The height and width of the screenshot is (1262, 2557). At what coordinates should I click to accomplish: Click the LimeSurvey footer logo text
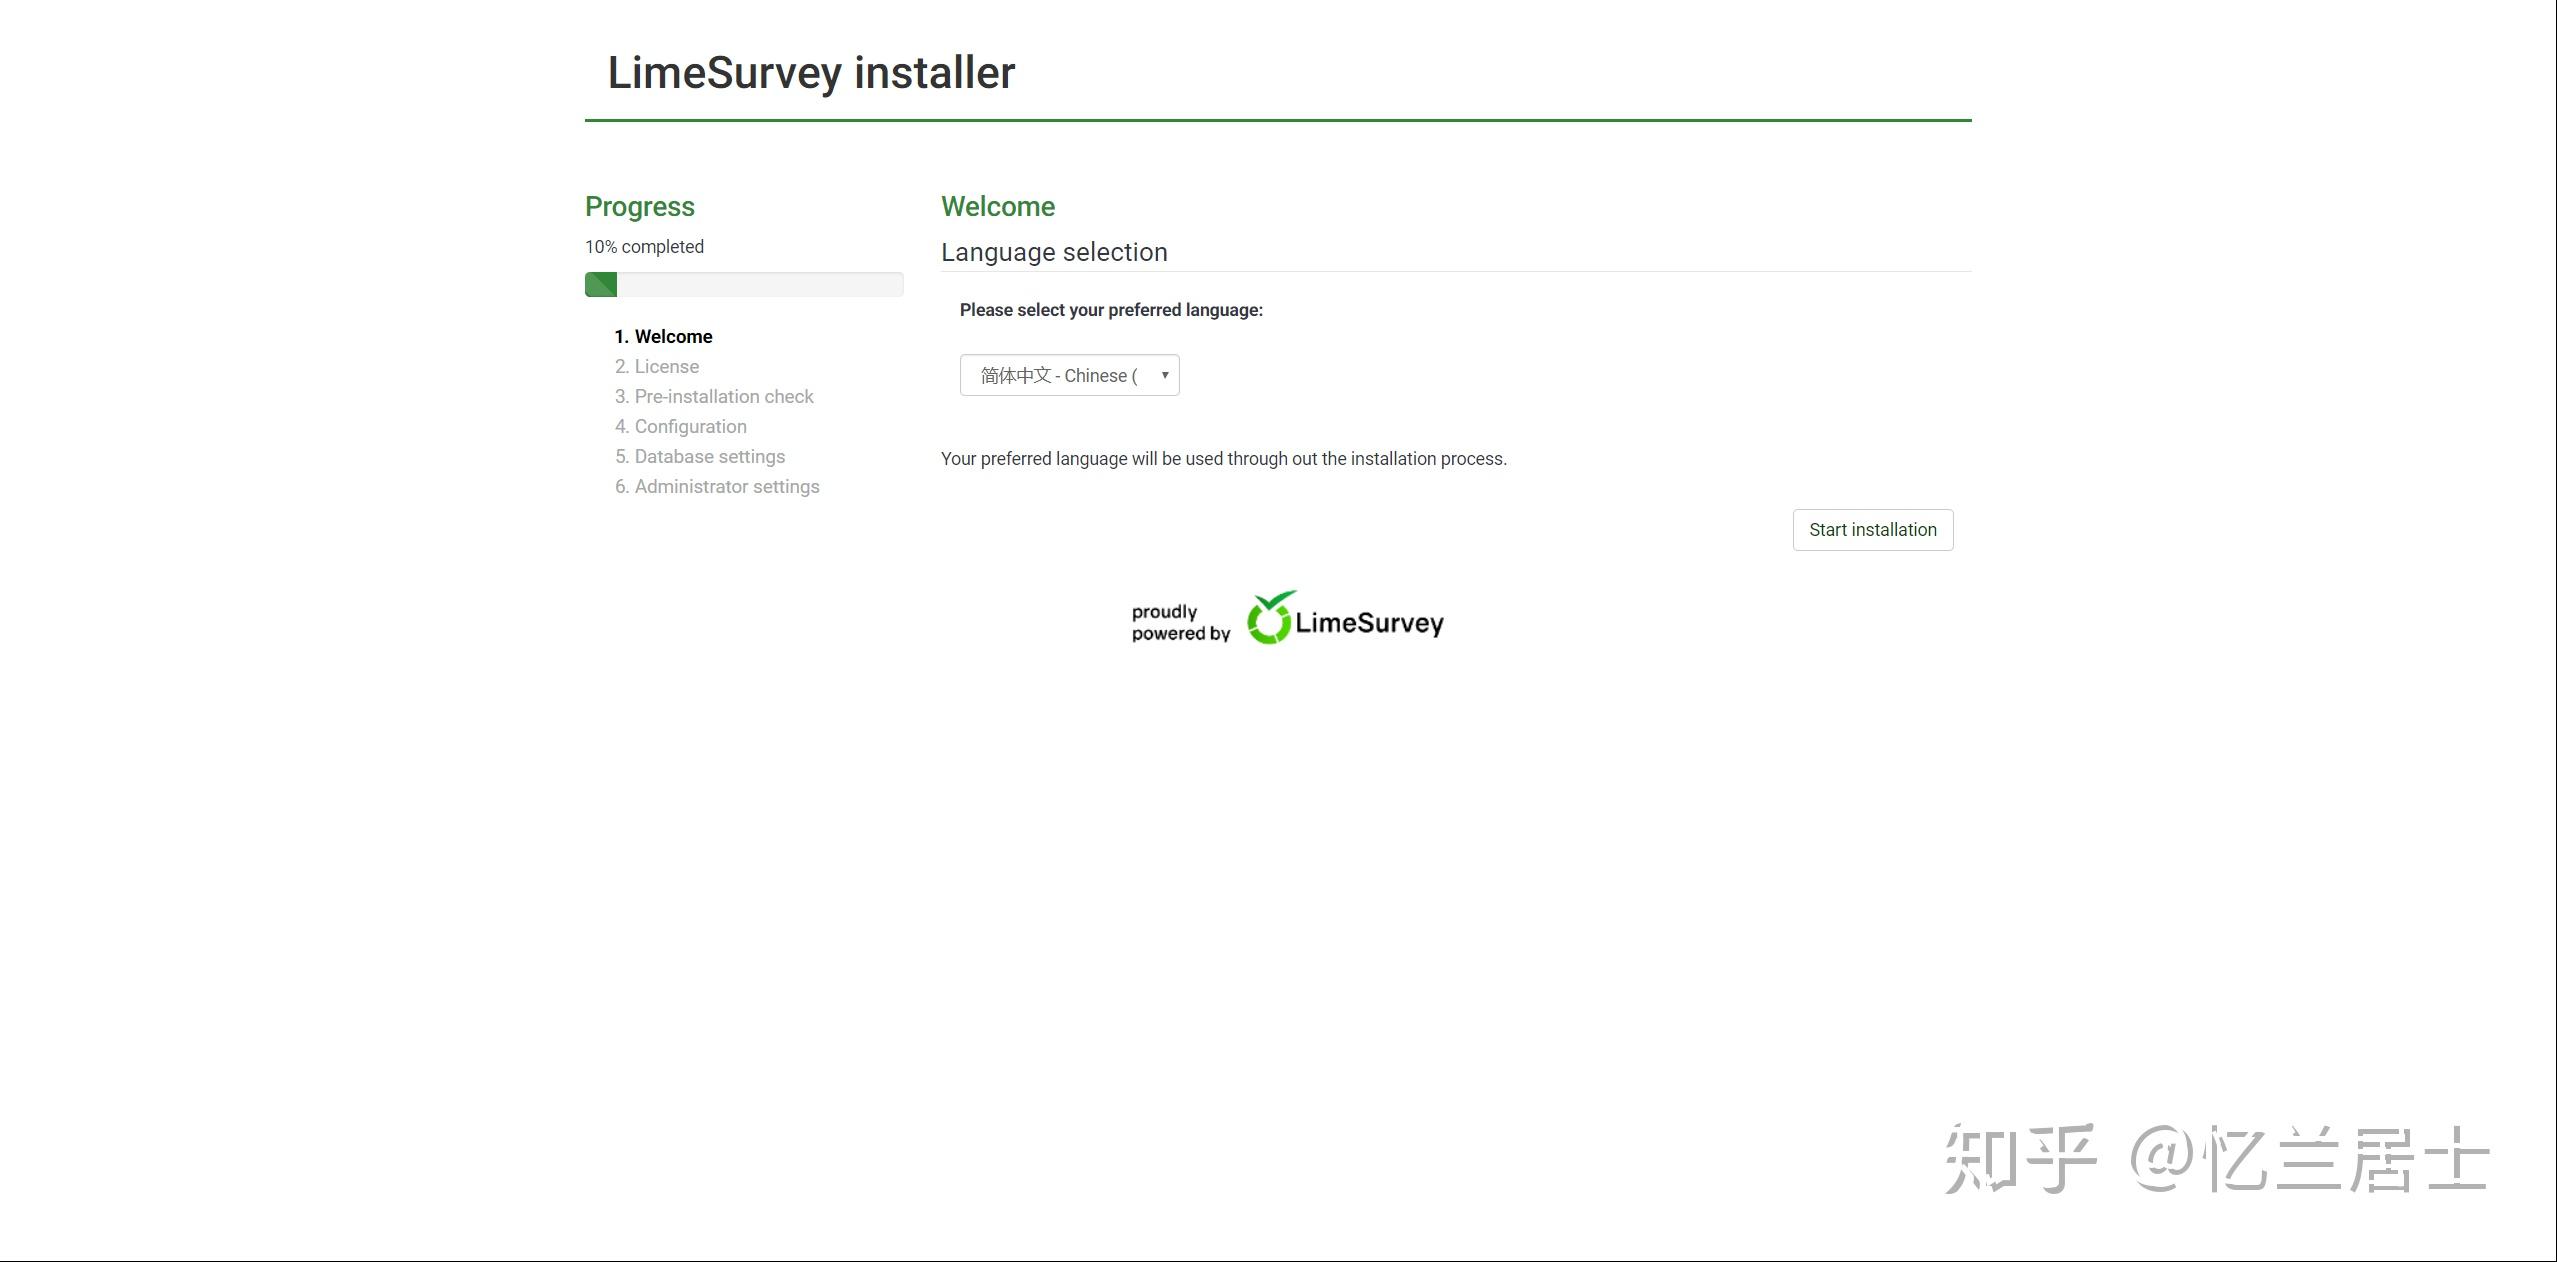point(1369,623)
